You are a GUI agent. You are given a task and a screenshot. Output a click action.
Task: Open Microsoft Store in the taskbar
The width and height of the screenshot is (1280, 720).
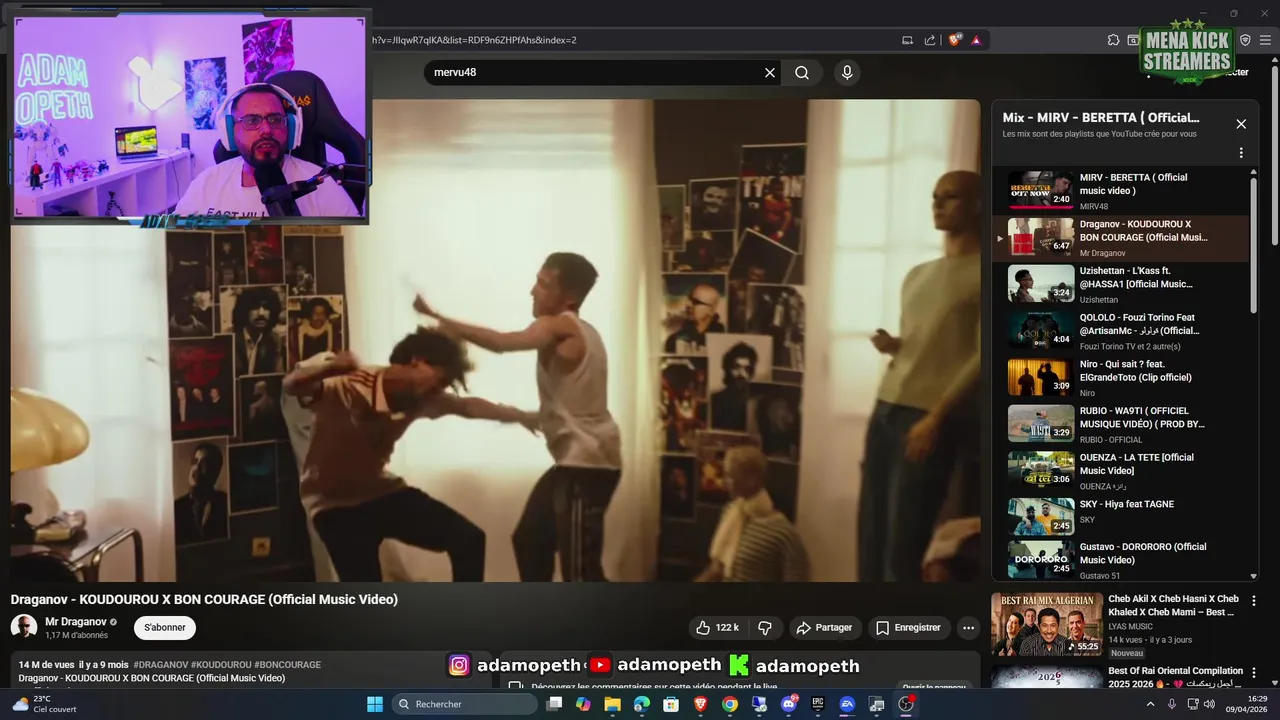pyautogui.click(x=671, y=704)
